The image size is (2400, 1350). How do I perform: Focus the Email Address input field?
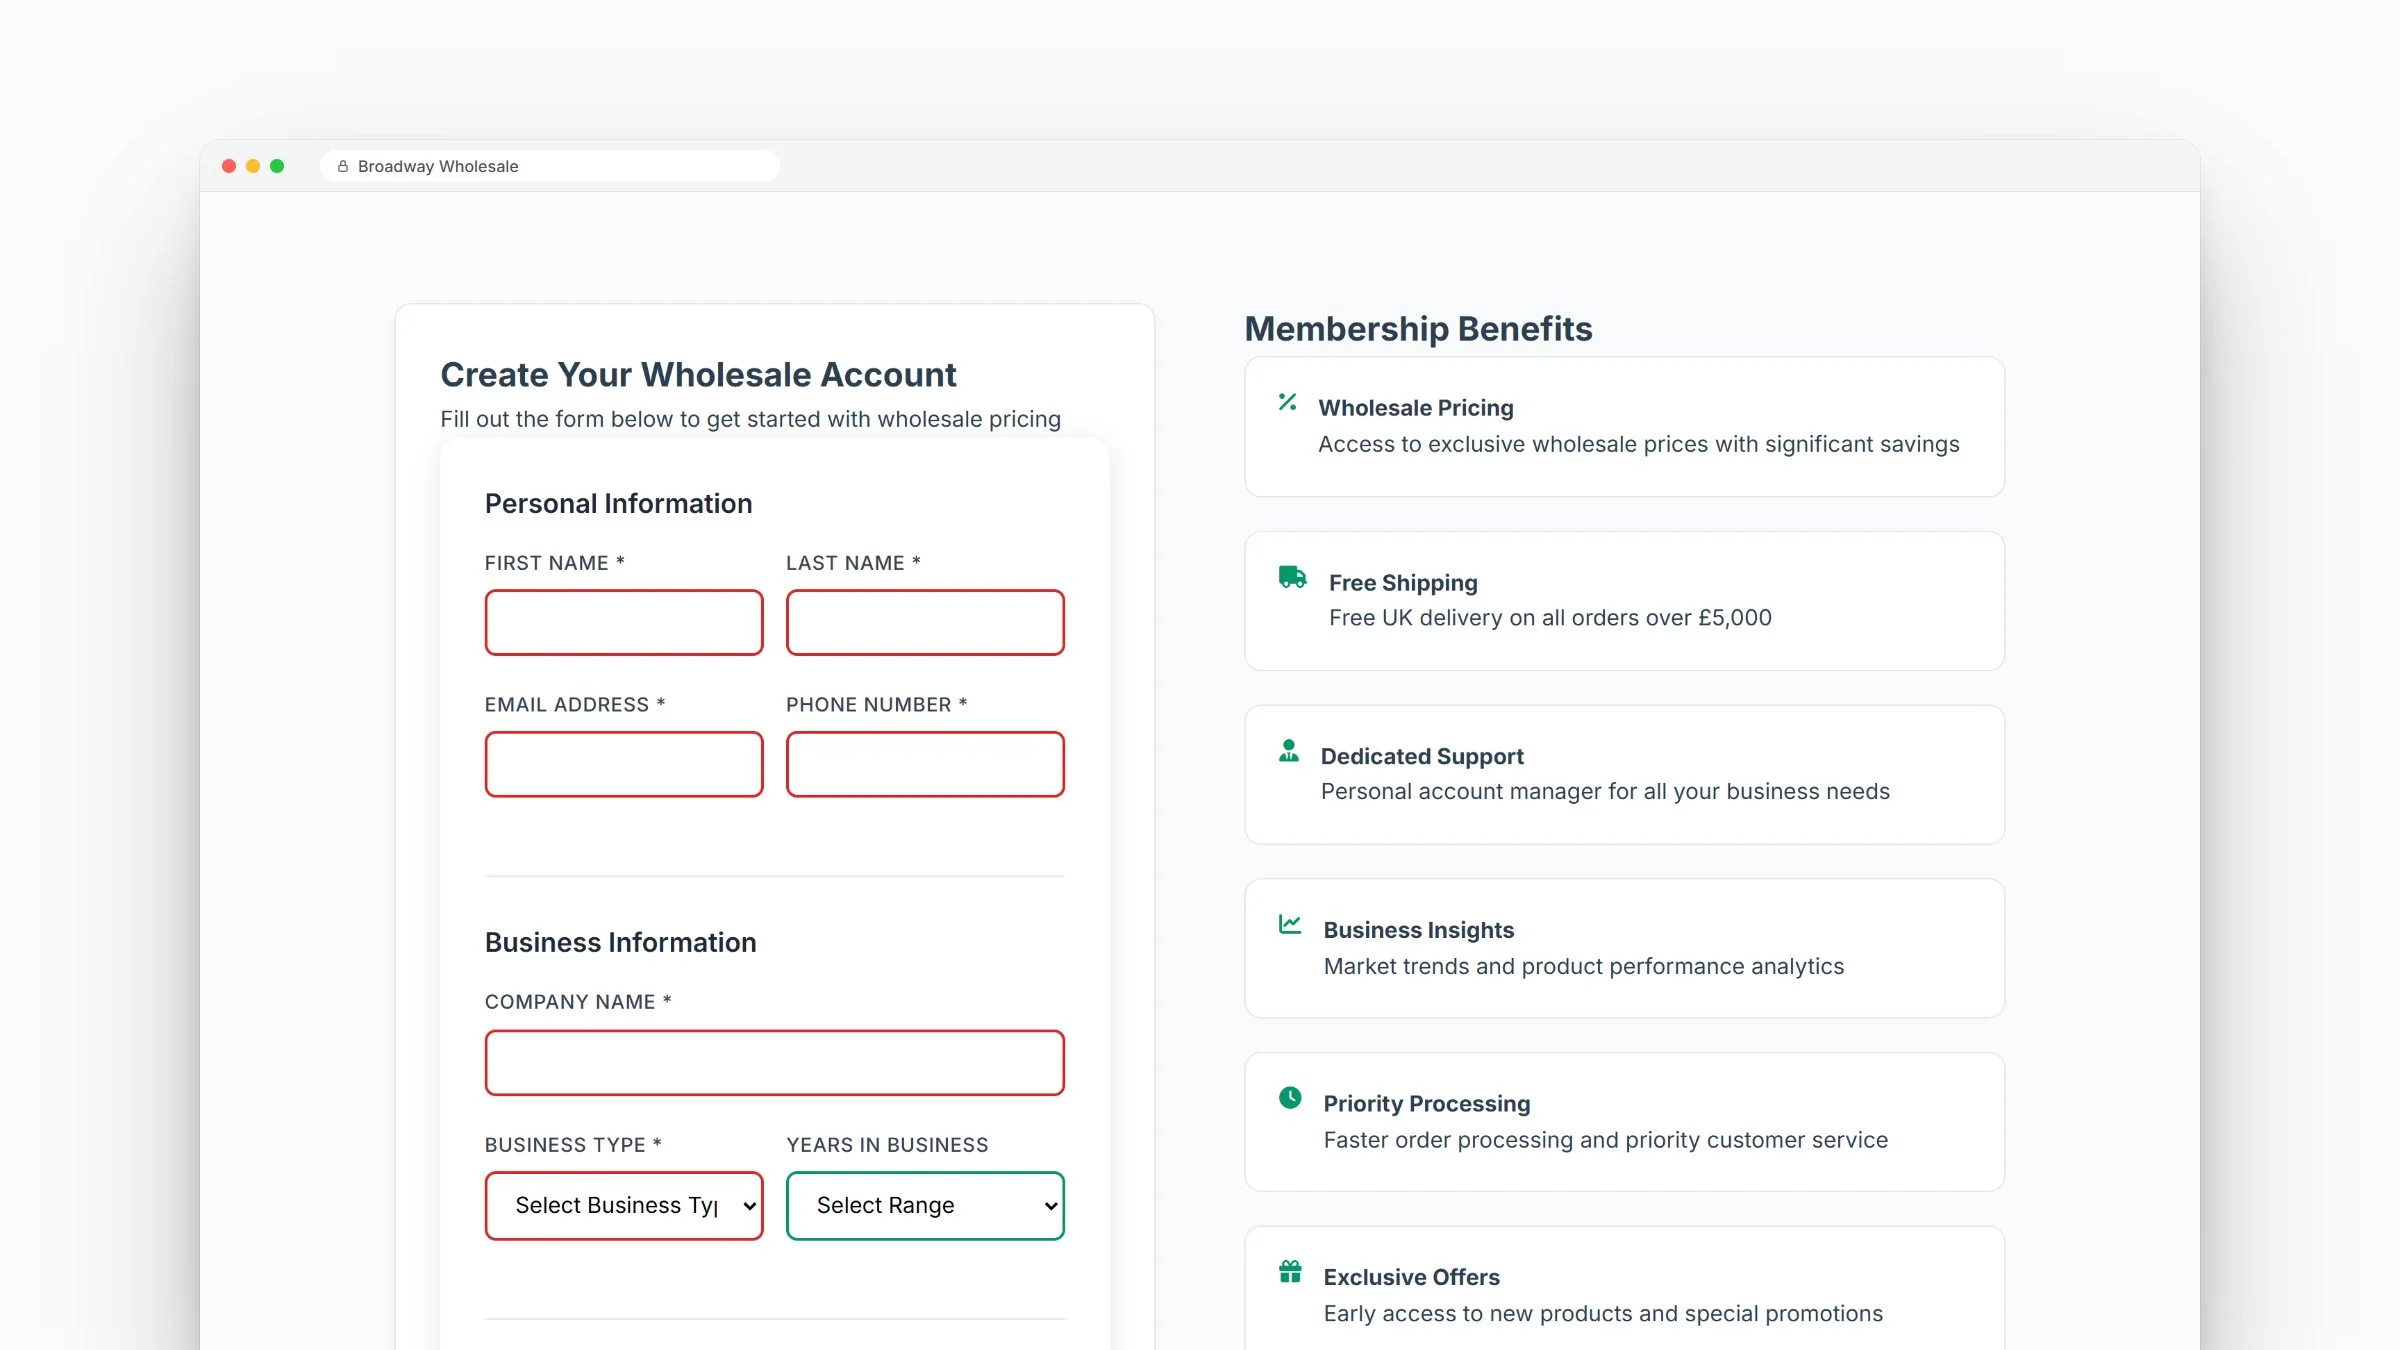click(624, 765)
